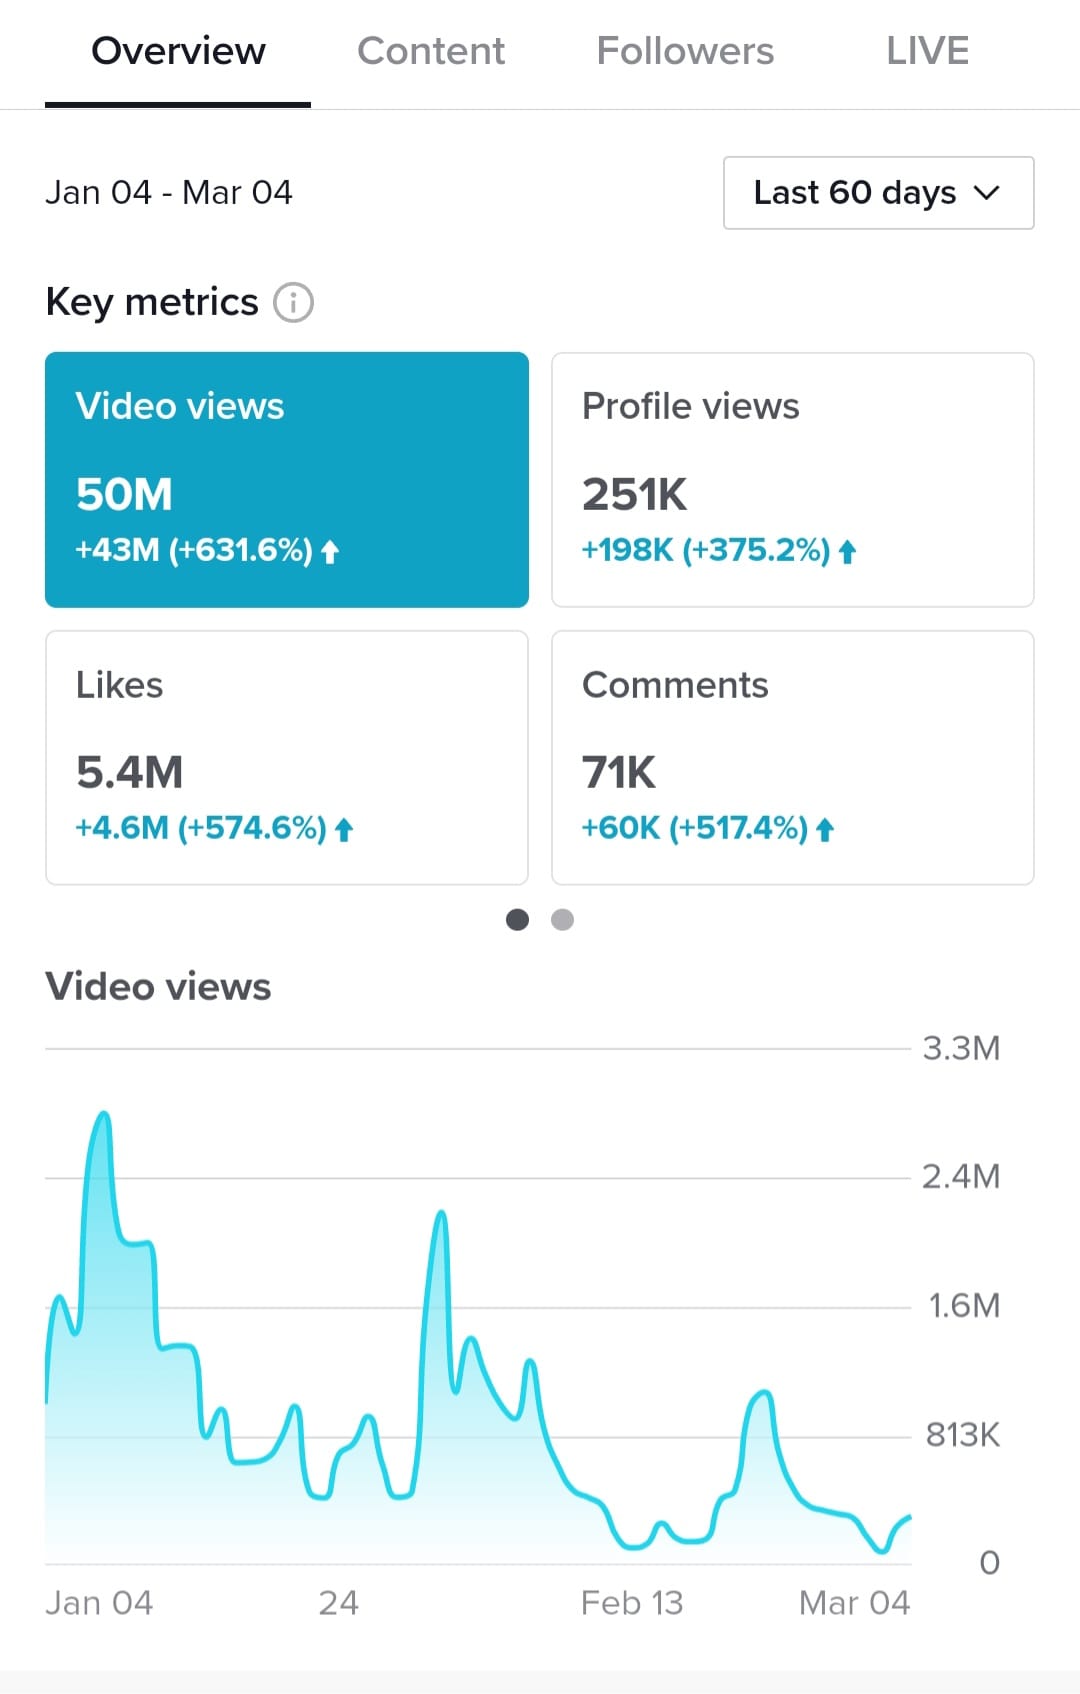Viewport: 1080px width, 1694px height.
Task: Click the 24 axis date label
Action: click(338, 1603)
